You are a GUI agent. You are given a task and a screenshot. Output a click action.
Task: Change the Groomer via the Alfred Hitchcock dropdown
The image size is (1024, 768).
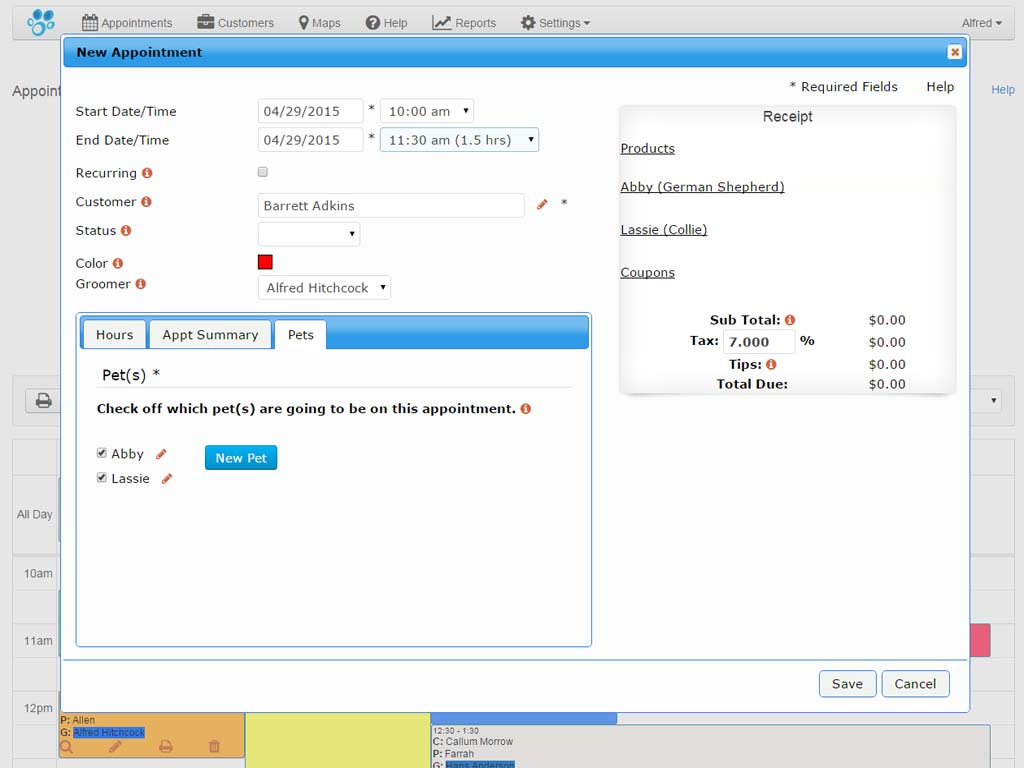click(323, 287)
